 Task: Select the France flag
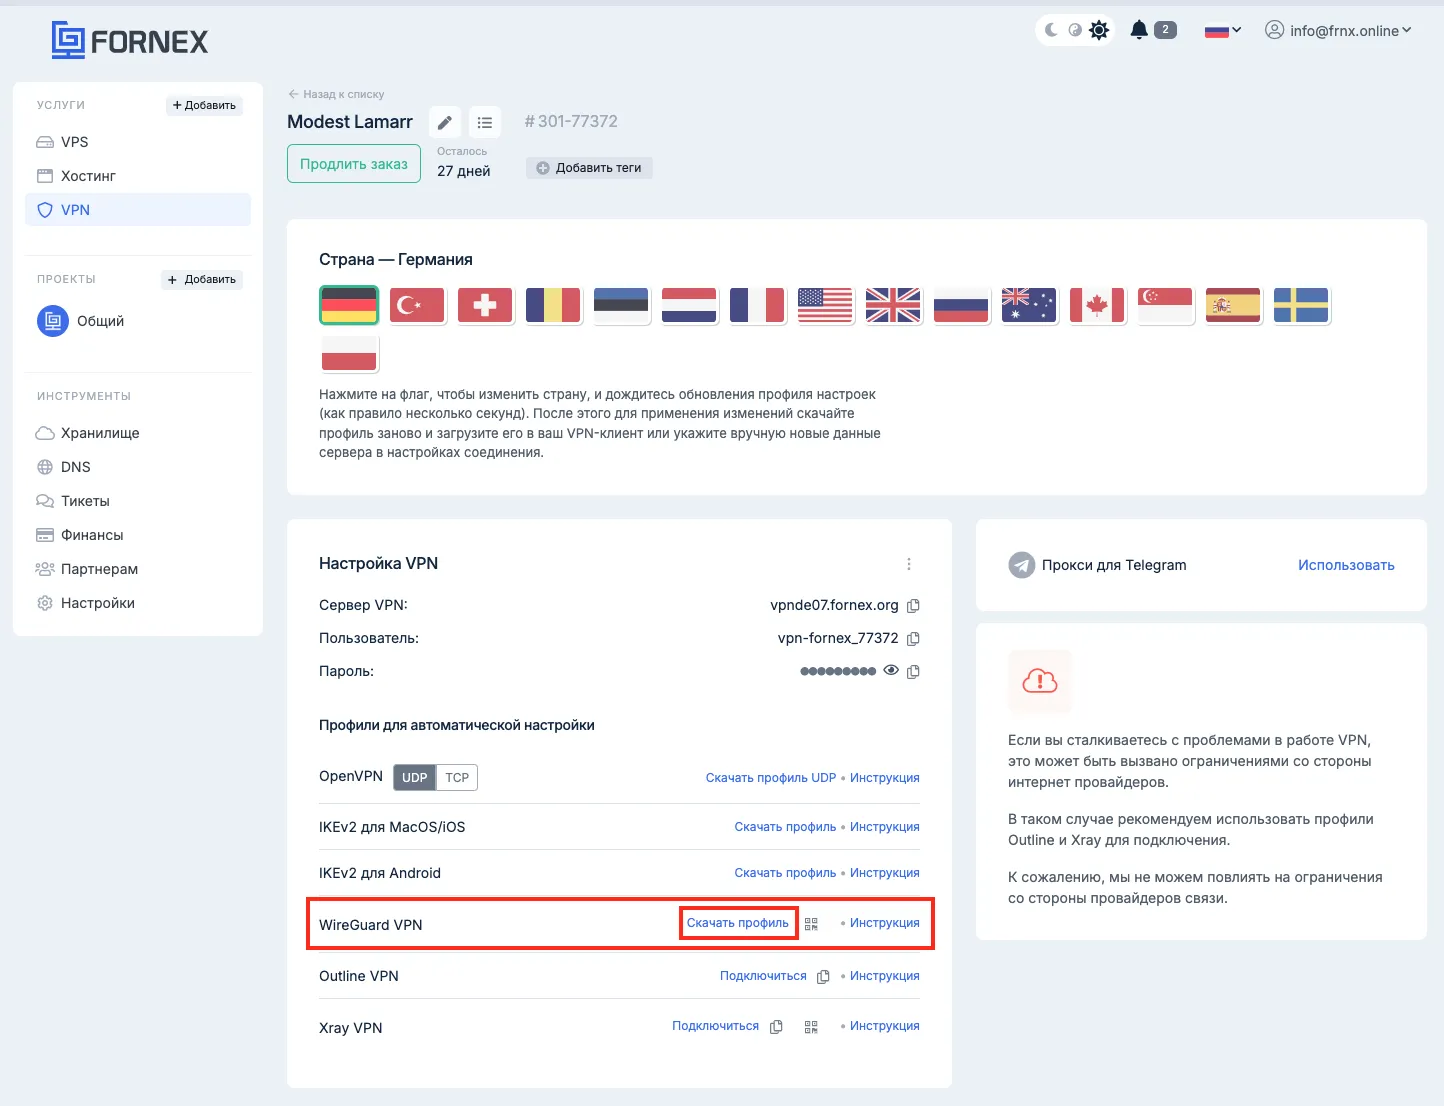(757, 305)
